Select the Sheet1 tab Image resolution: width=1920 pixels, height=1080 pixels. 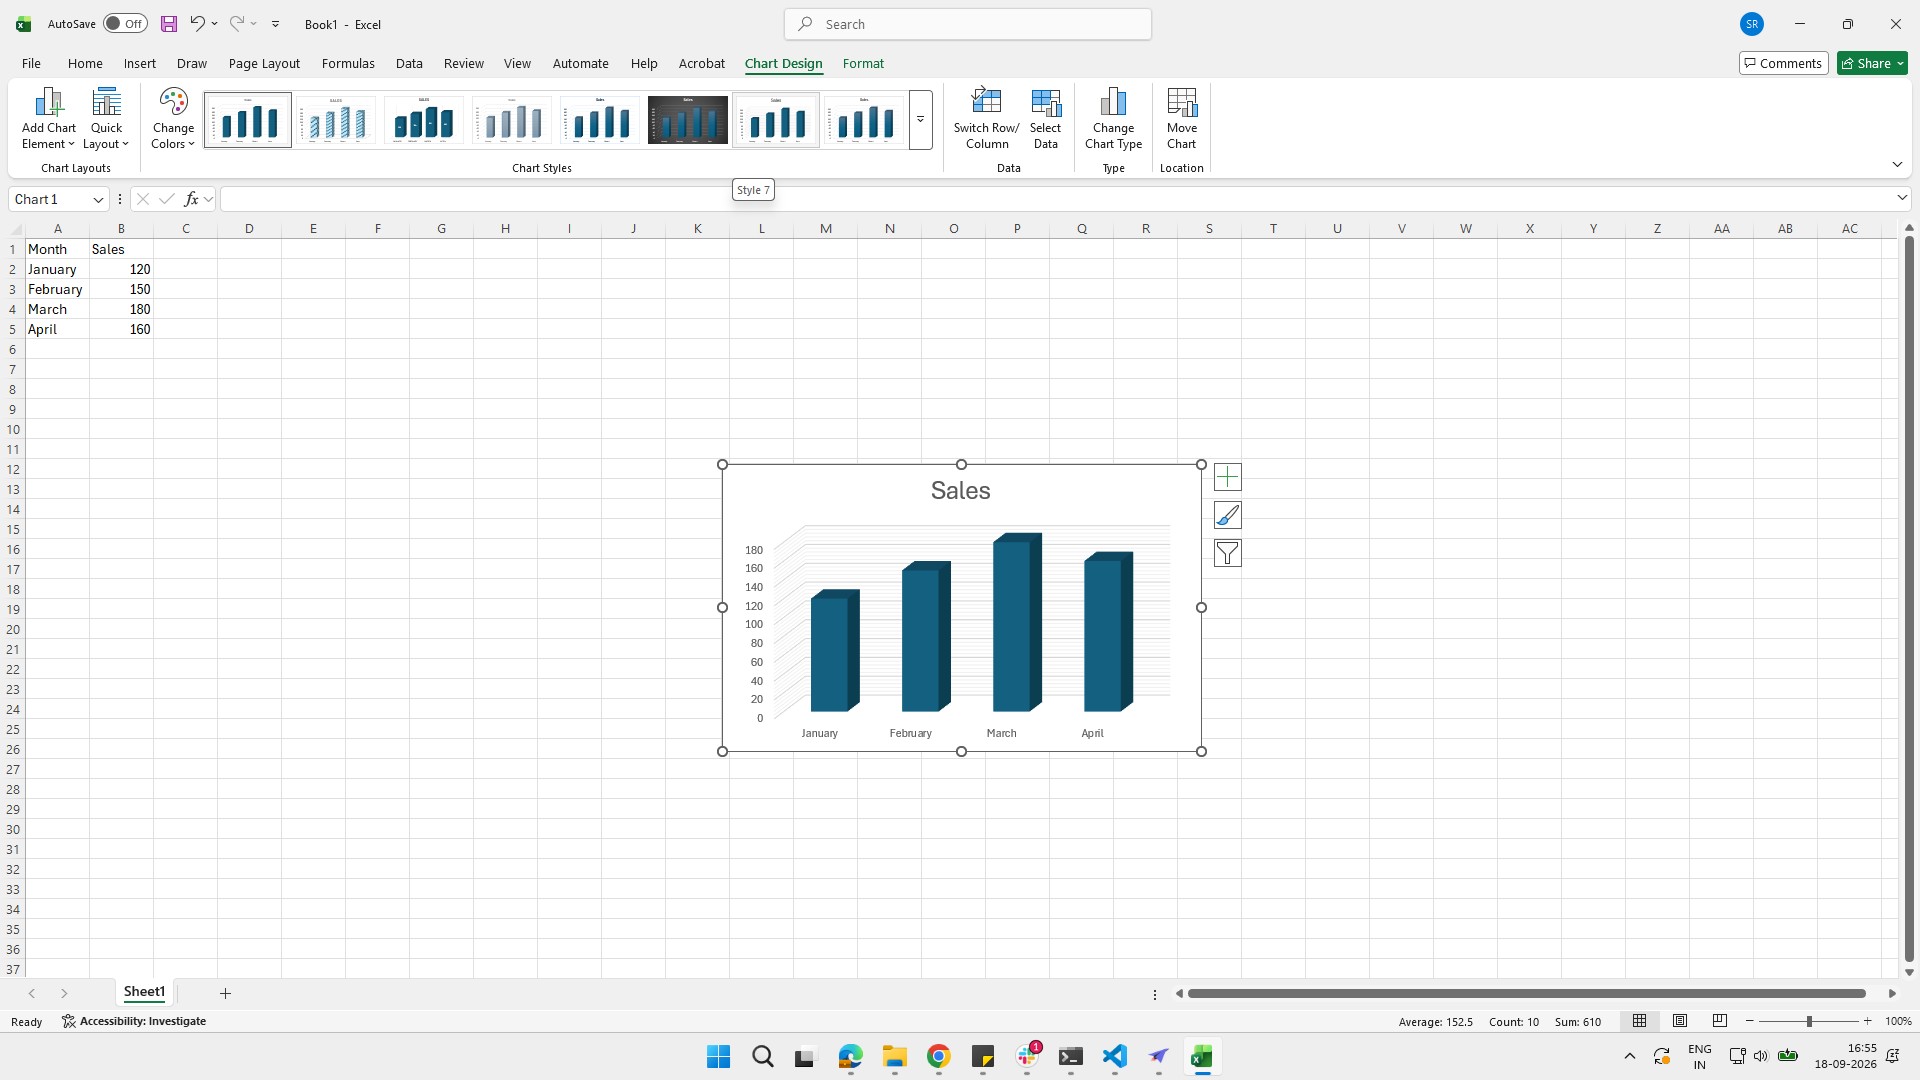pos(144,992)
